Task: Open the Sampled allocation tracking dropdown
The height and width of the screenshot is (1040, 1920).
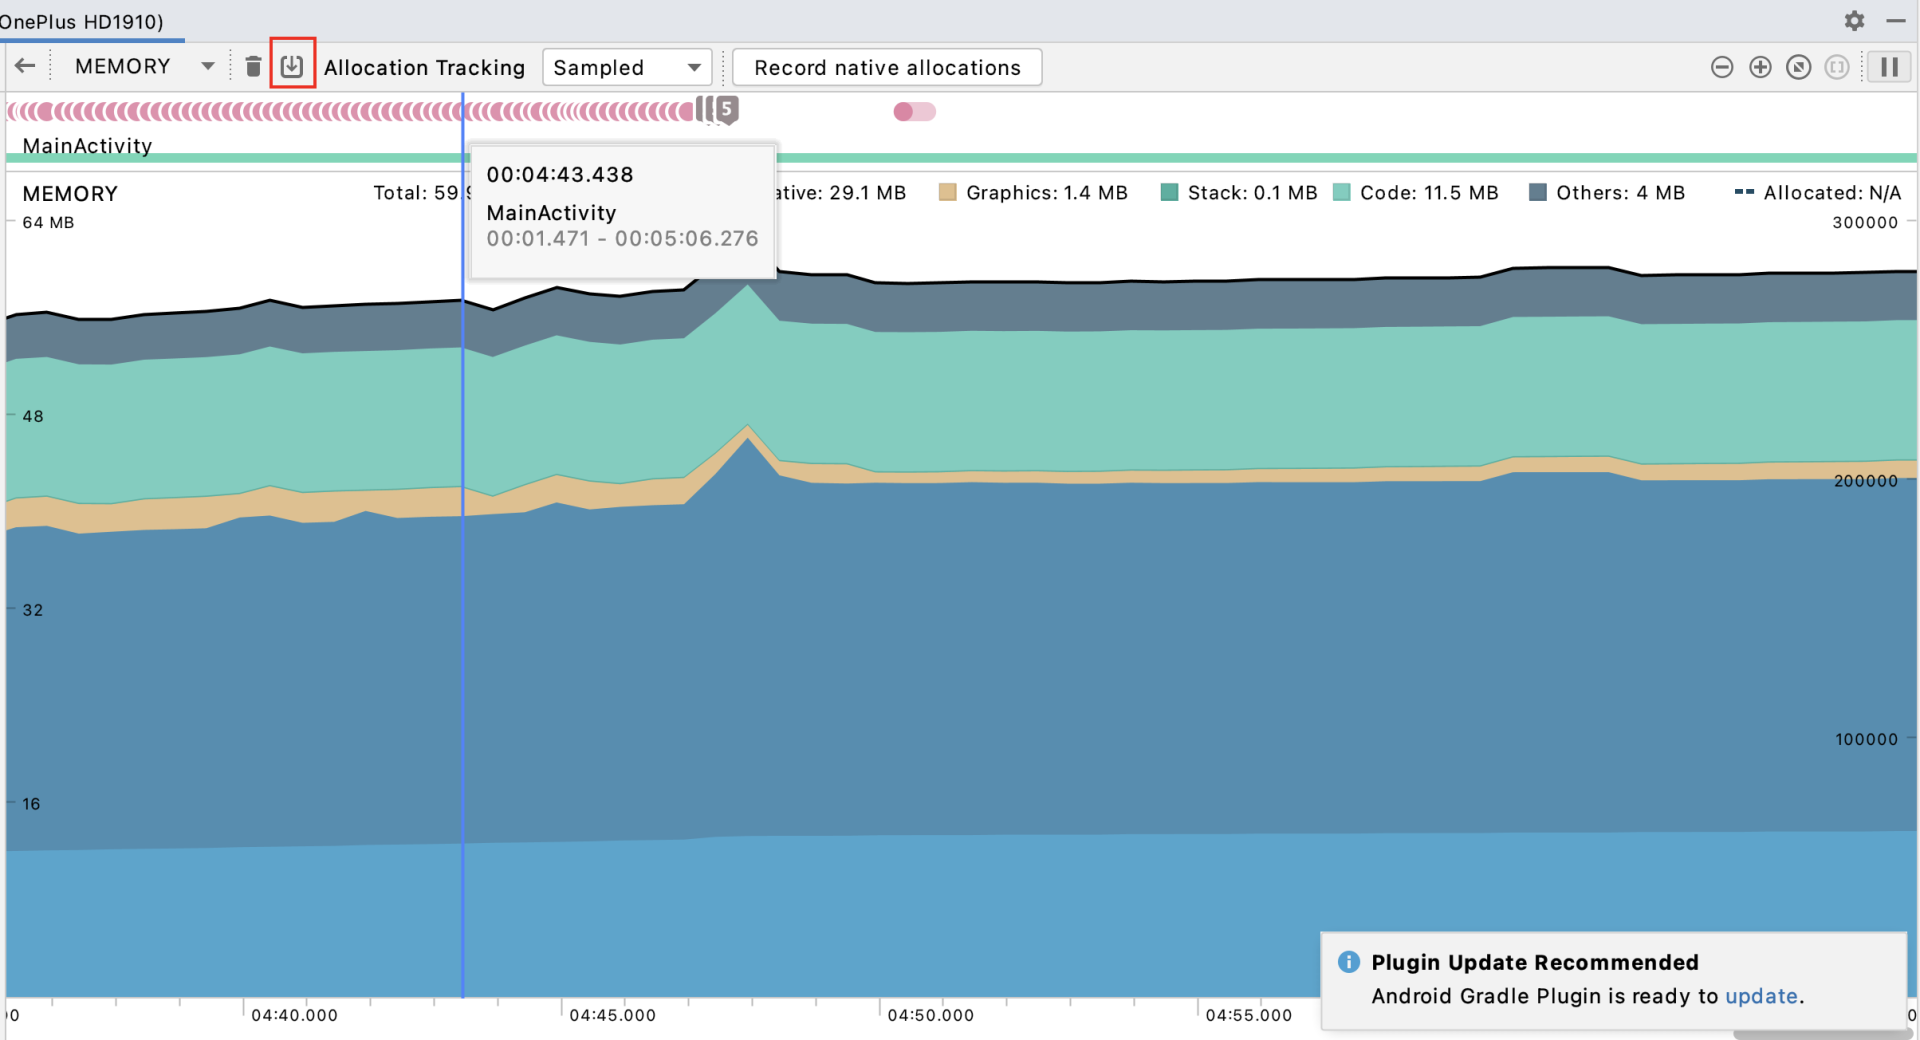Action: [627, 67]
